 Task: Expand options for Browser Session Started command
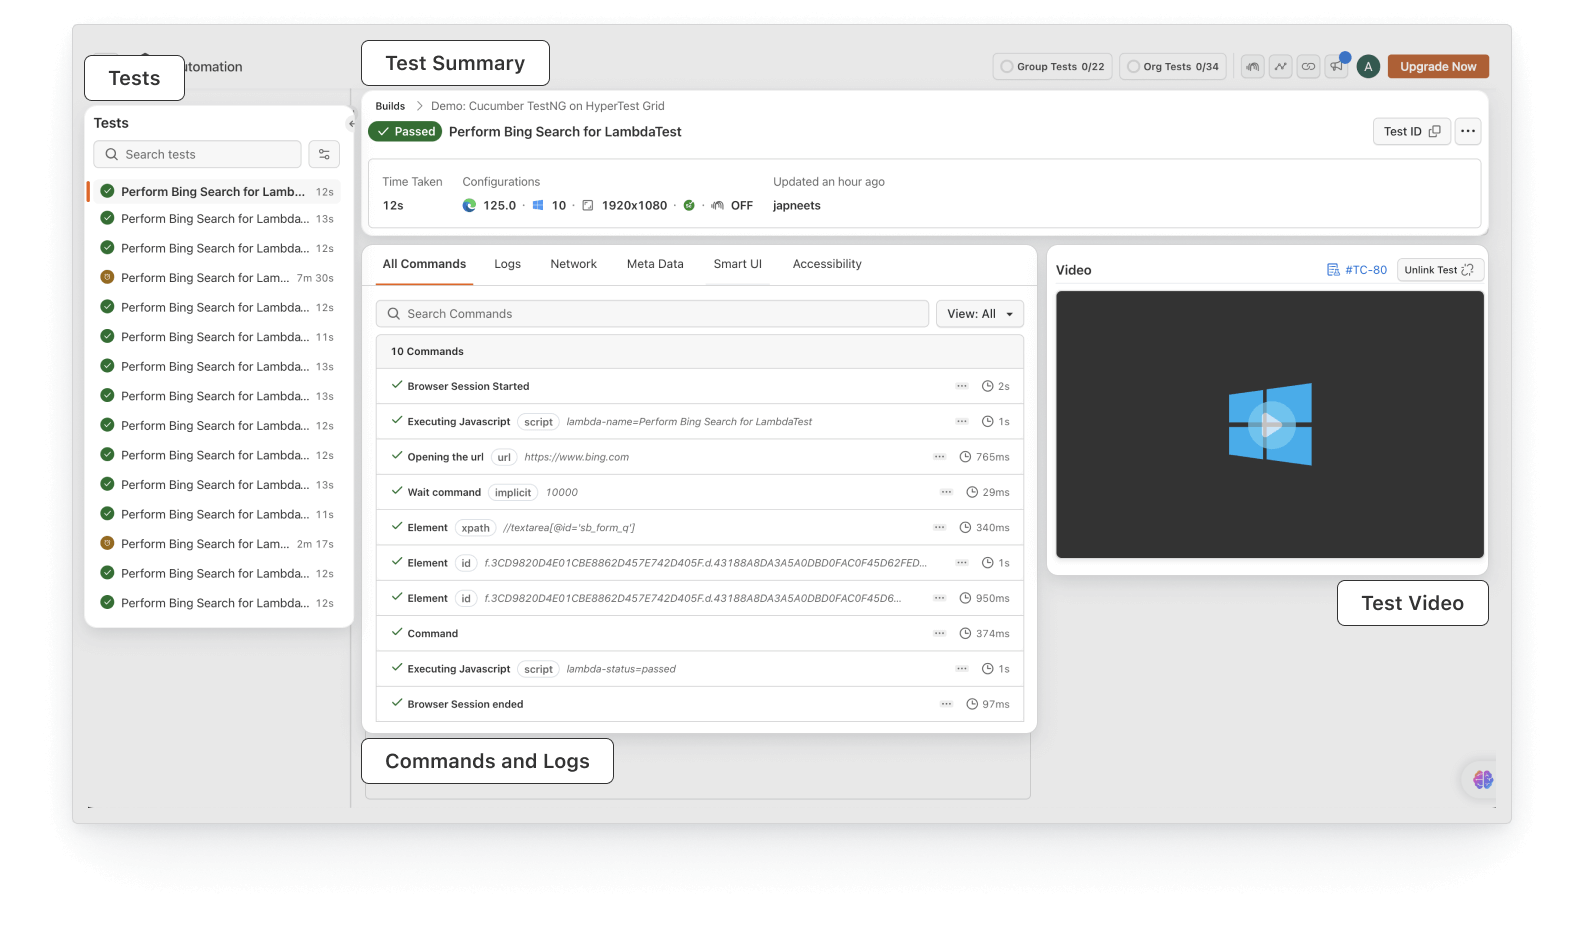[961, 386]
